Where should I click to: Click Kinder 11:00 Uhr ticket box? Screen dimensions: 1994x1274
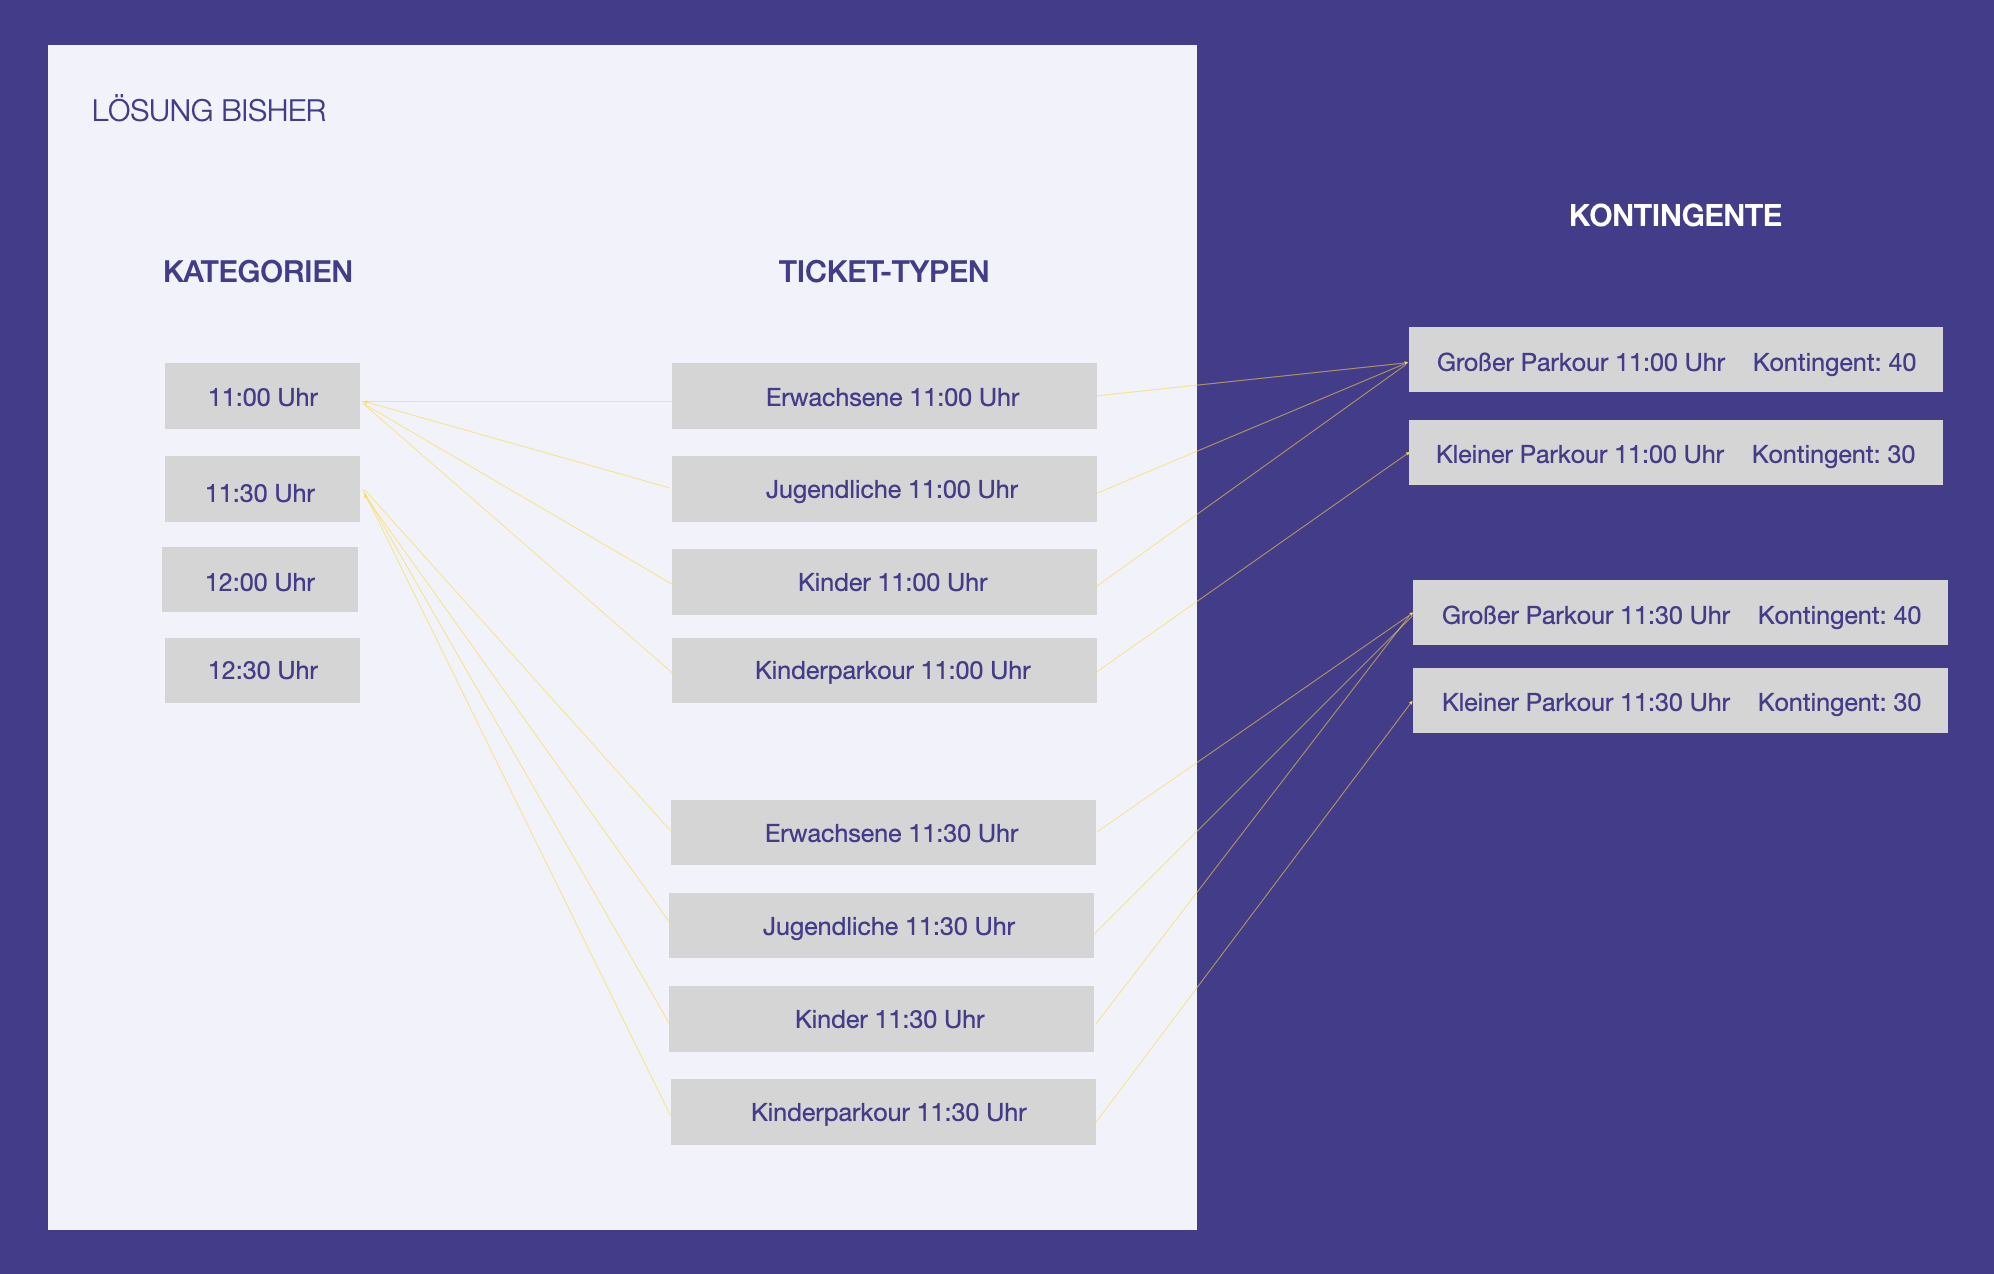tap(884, 582)
